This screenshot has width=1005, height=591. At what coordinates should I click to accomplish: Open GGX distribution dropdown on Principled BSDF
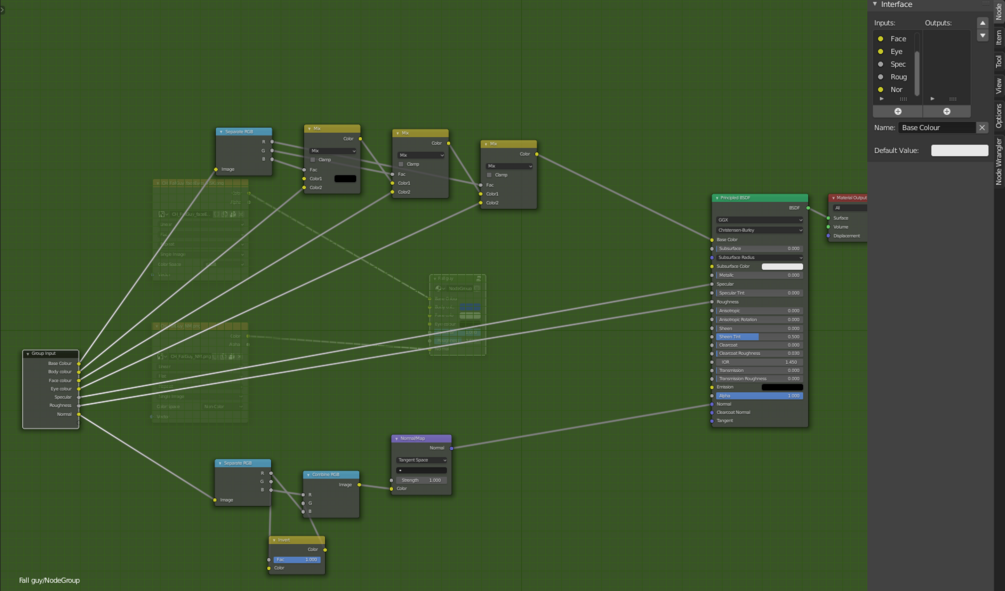point(760,220)
